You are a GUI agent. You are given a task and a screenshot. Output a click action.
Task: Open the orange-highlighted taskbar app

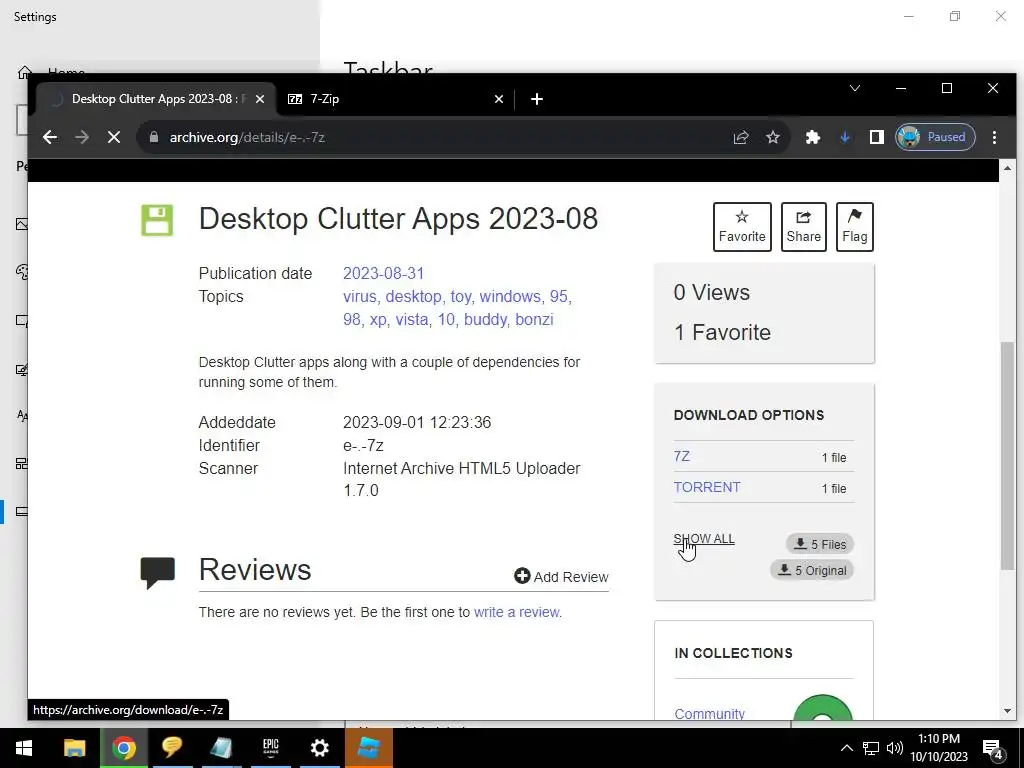(368, 748)
